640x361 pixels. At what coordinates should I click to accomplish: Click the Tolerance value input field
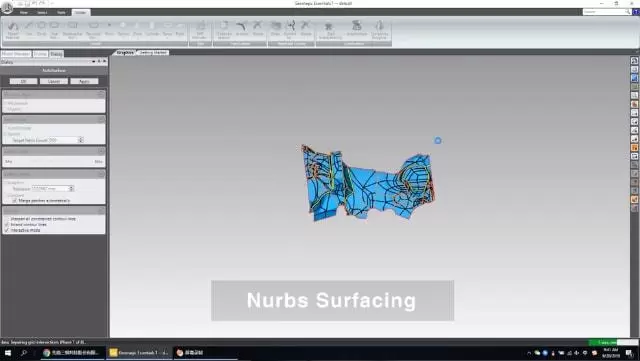pos(50,189)
